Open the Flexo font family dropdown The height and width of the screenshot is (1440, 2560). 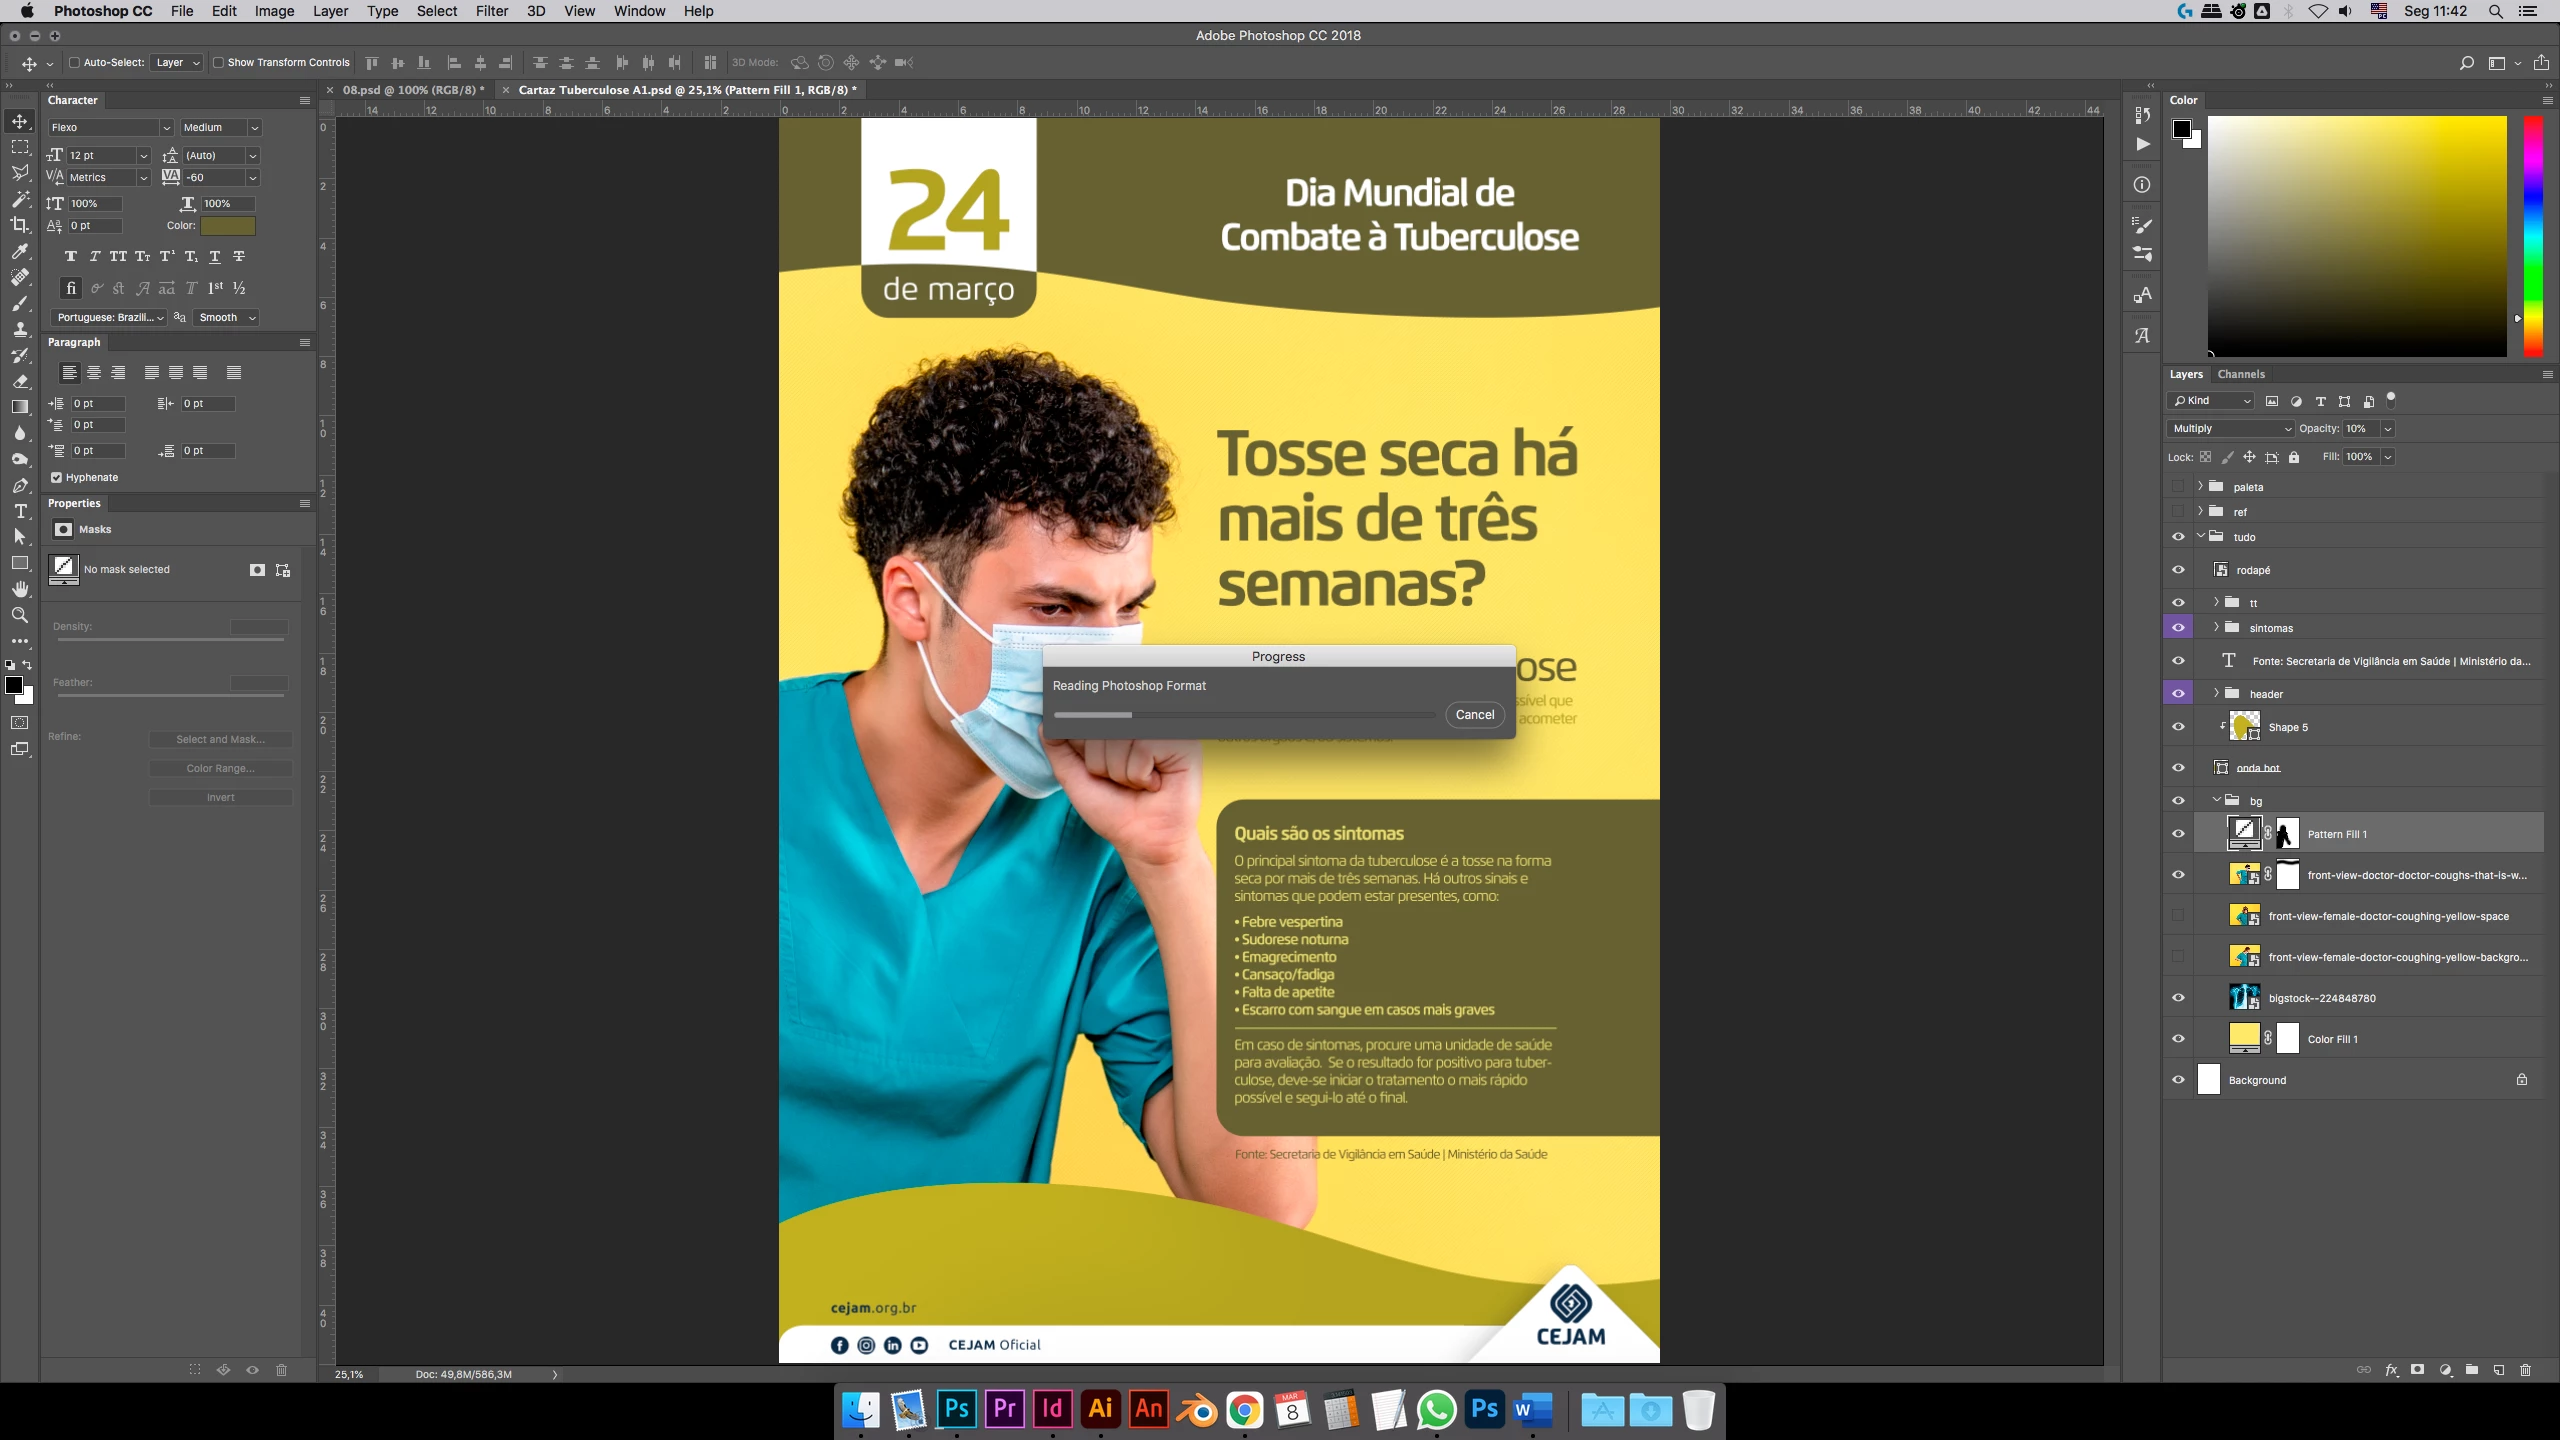166,128
